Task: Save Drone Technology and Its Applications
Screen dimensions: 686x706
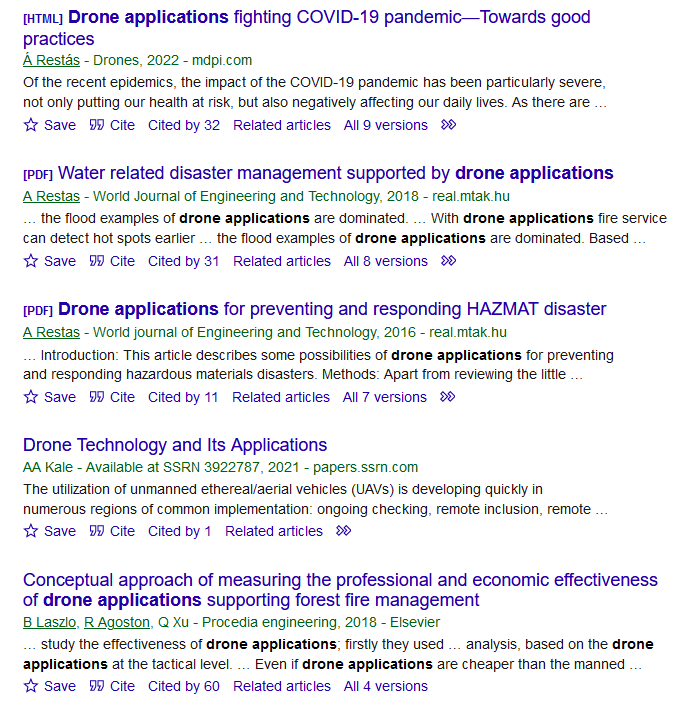Action: click(49, 531)
